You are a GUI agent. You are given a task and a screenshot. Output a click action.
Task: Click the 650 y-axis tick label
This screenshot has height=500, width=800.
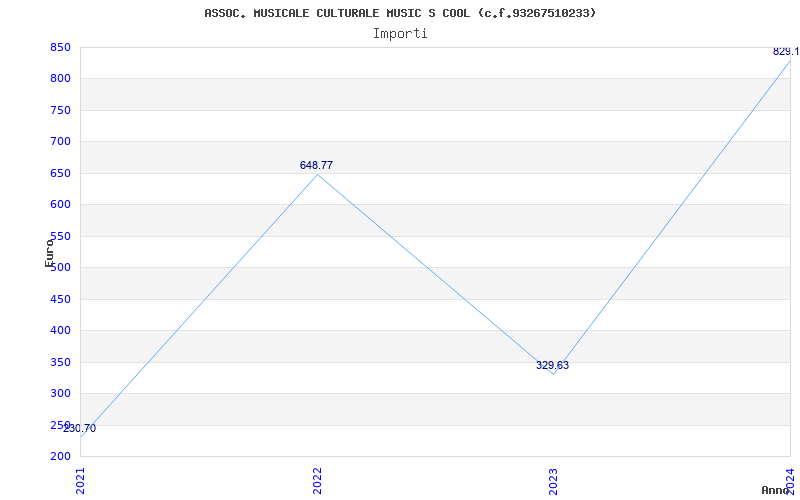60,173
